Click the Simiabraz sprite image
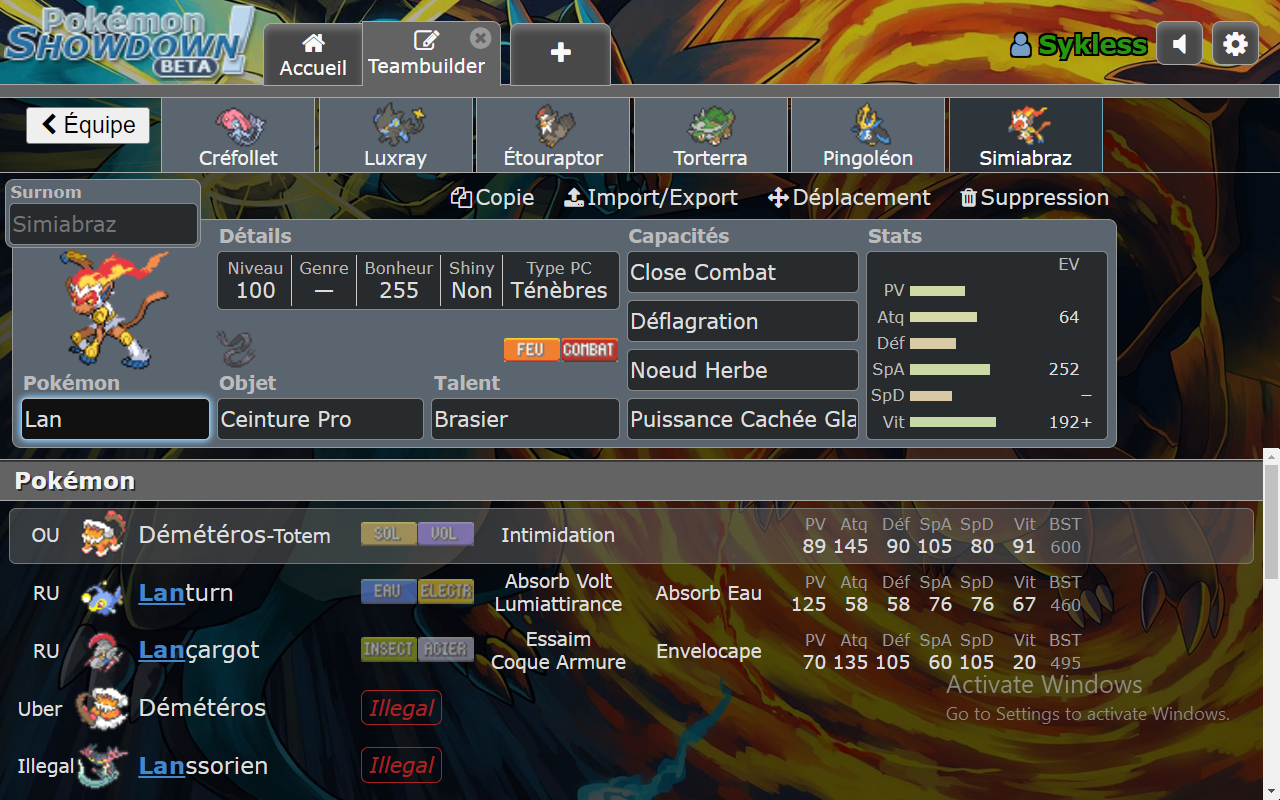 click(x=114, y=308)
